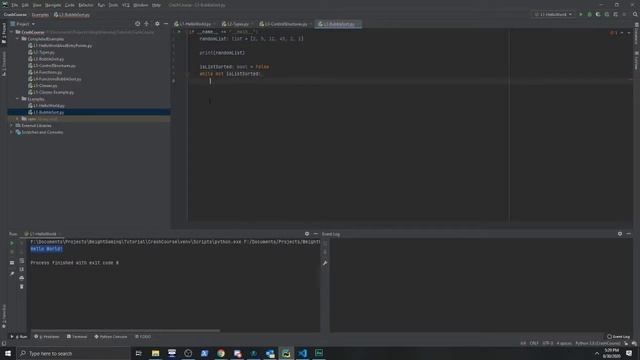Click the Run tool window button at bottom
Image resolution: width=640 pixels, height=360 pixels.
(x=19, y=337)
